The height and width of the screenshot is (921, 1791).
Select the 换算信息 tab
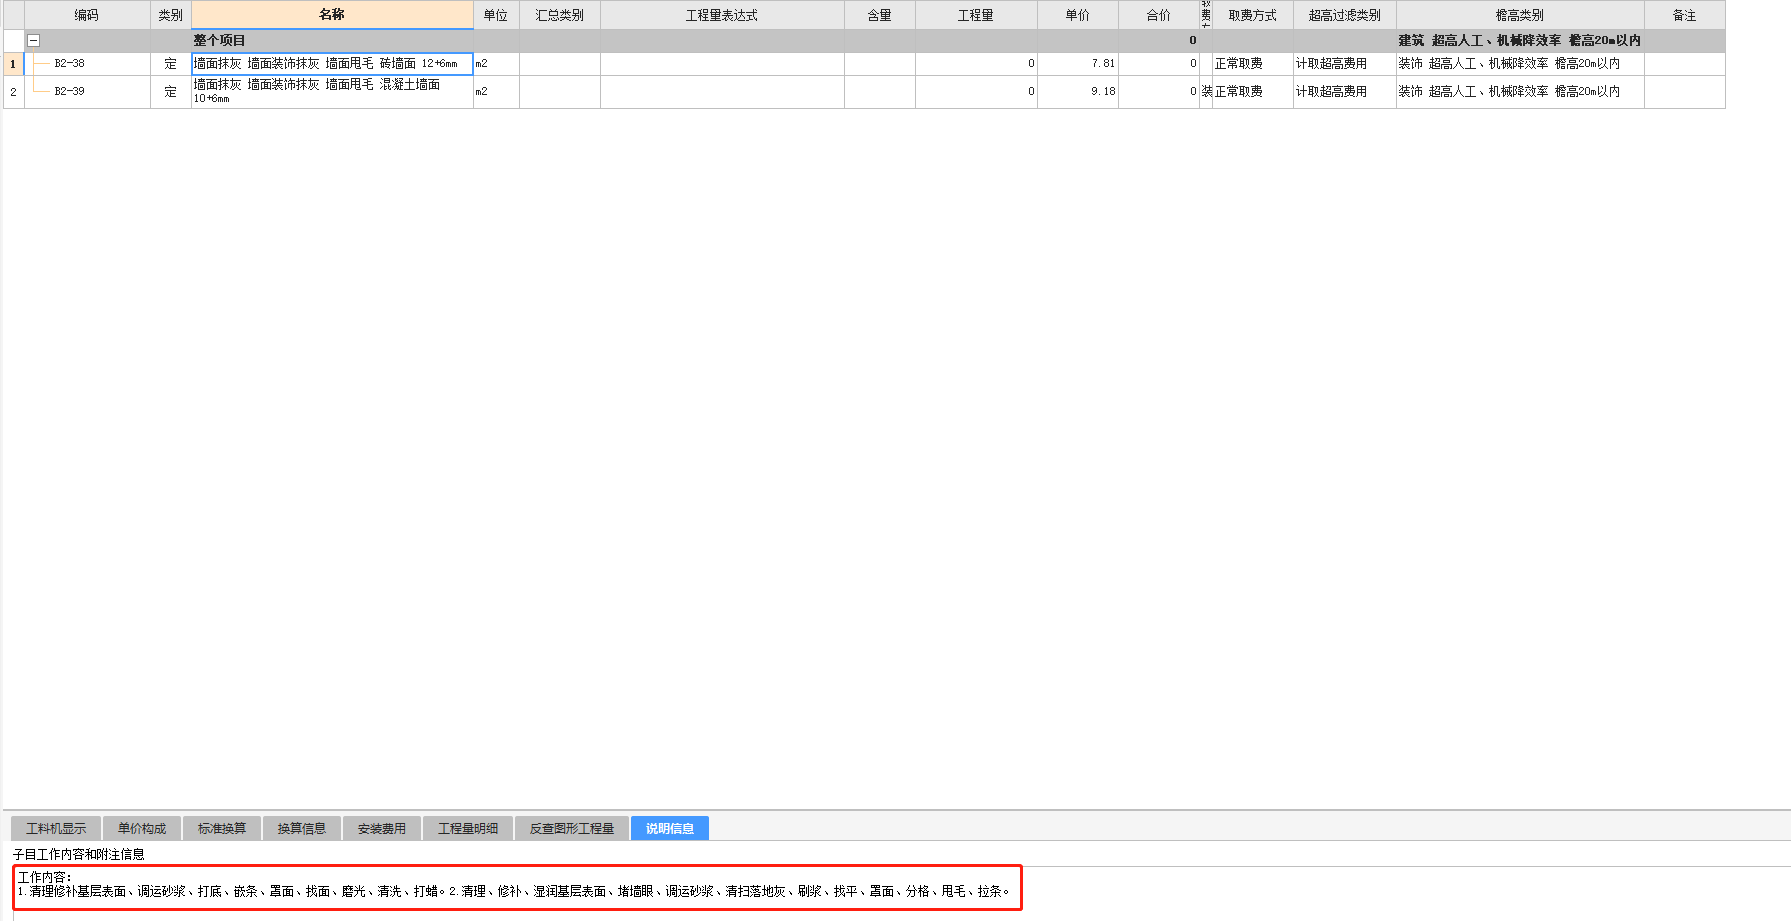(302, 828)
